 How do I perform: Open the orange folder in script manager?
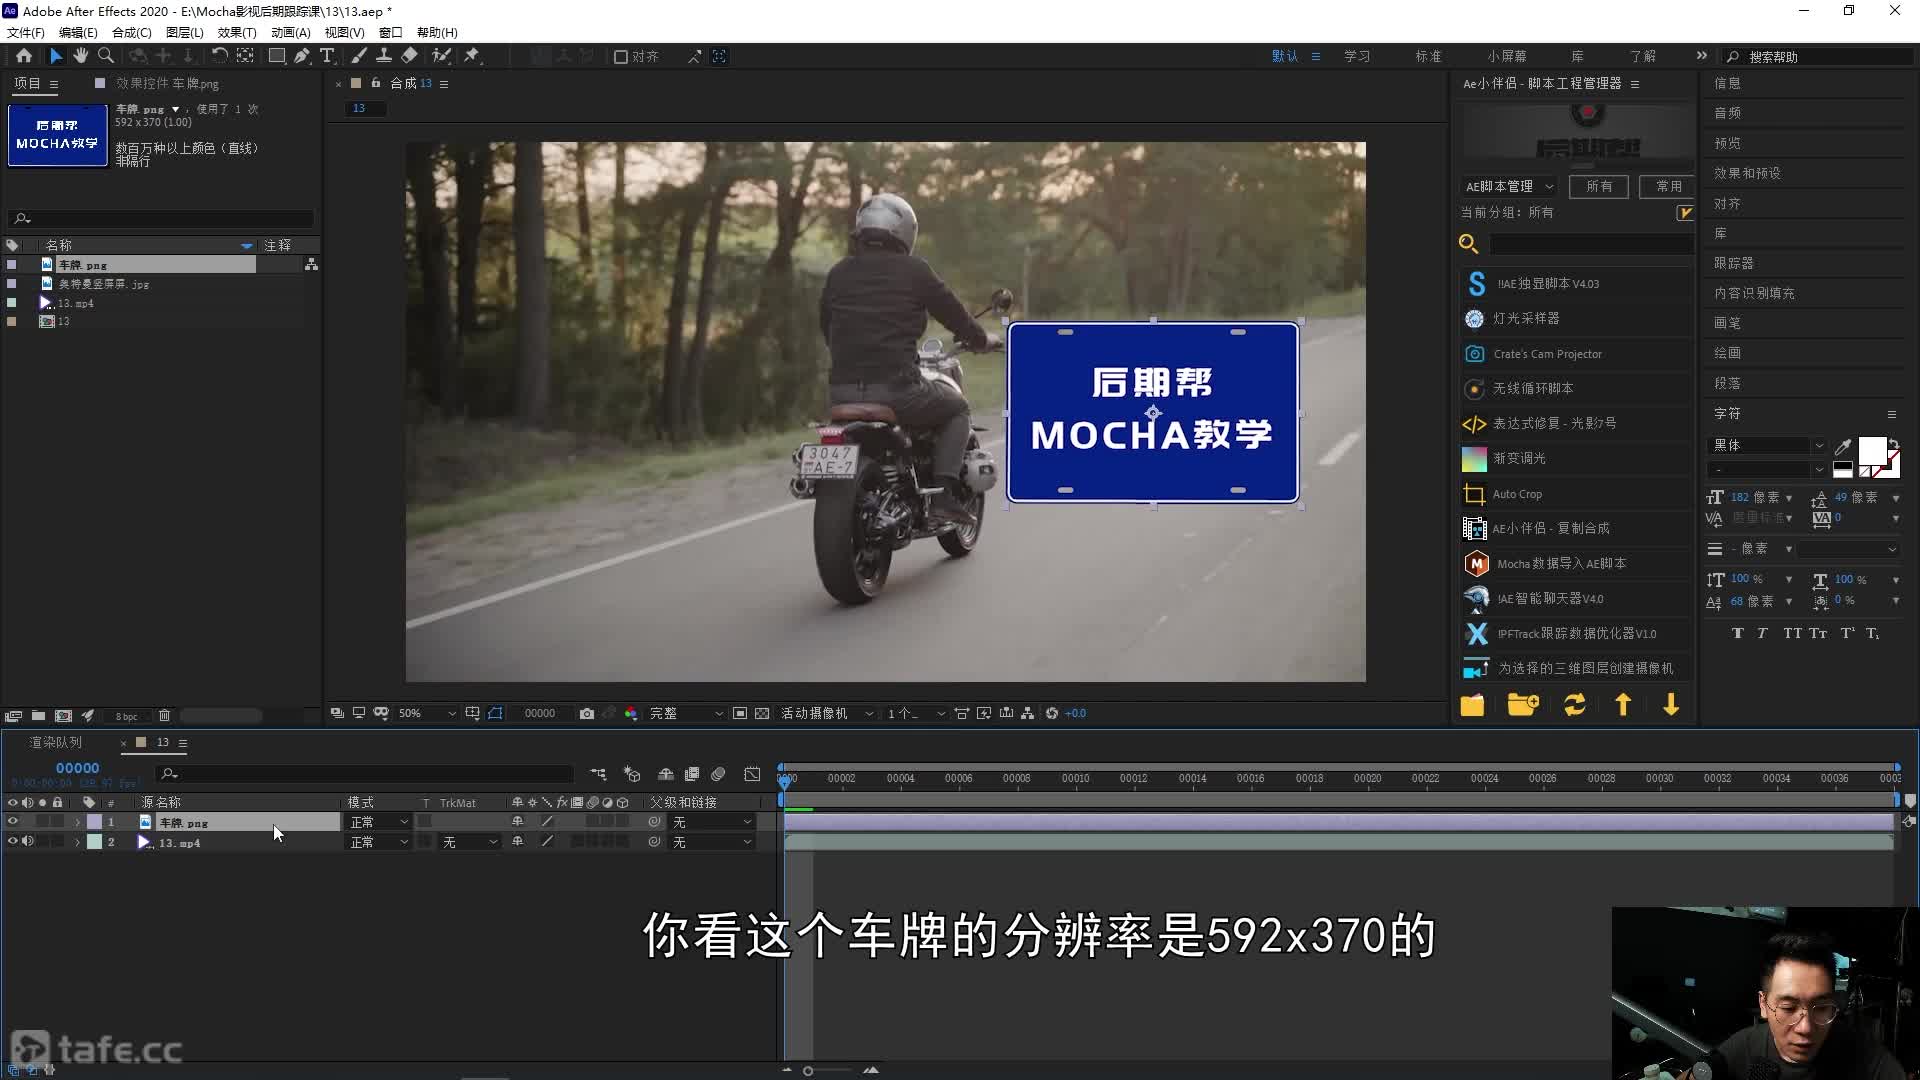coord(1472,705)
